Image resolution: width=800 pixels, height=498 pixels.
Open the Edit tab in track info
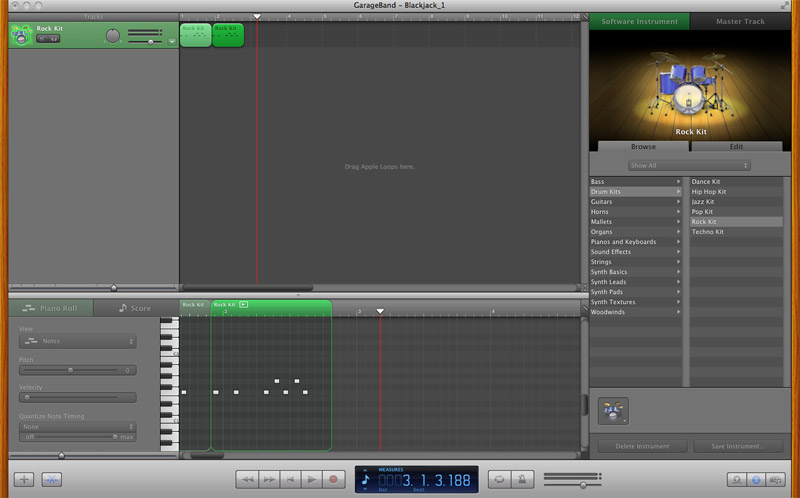tap(736, 146)
